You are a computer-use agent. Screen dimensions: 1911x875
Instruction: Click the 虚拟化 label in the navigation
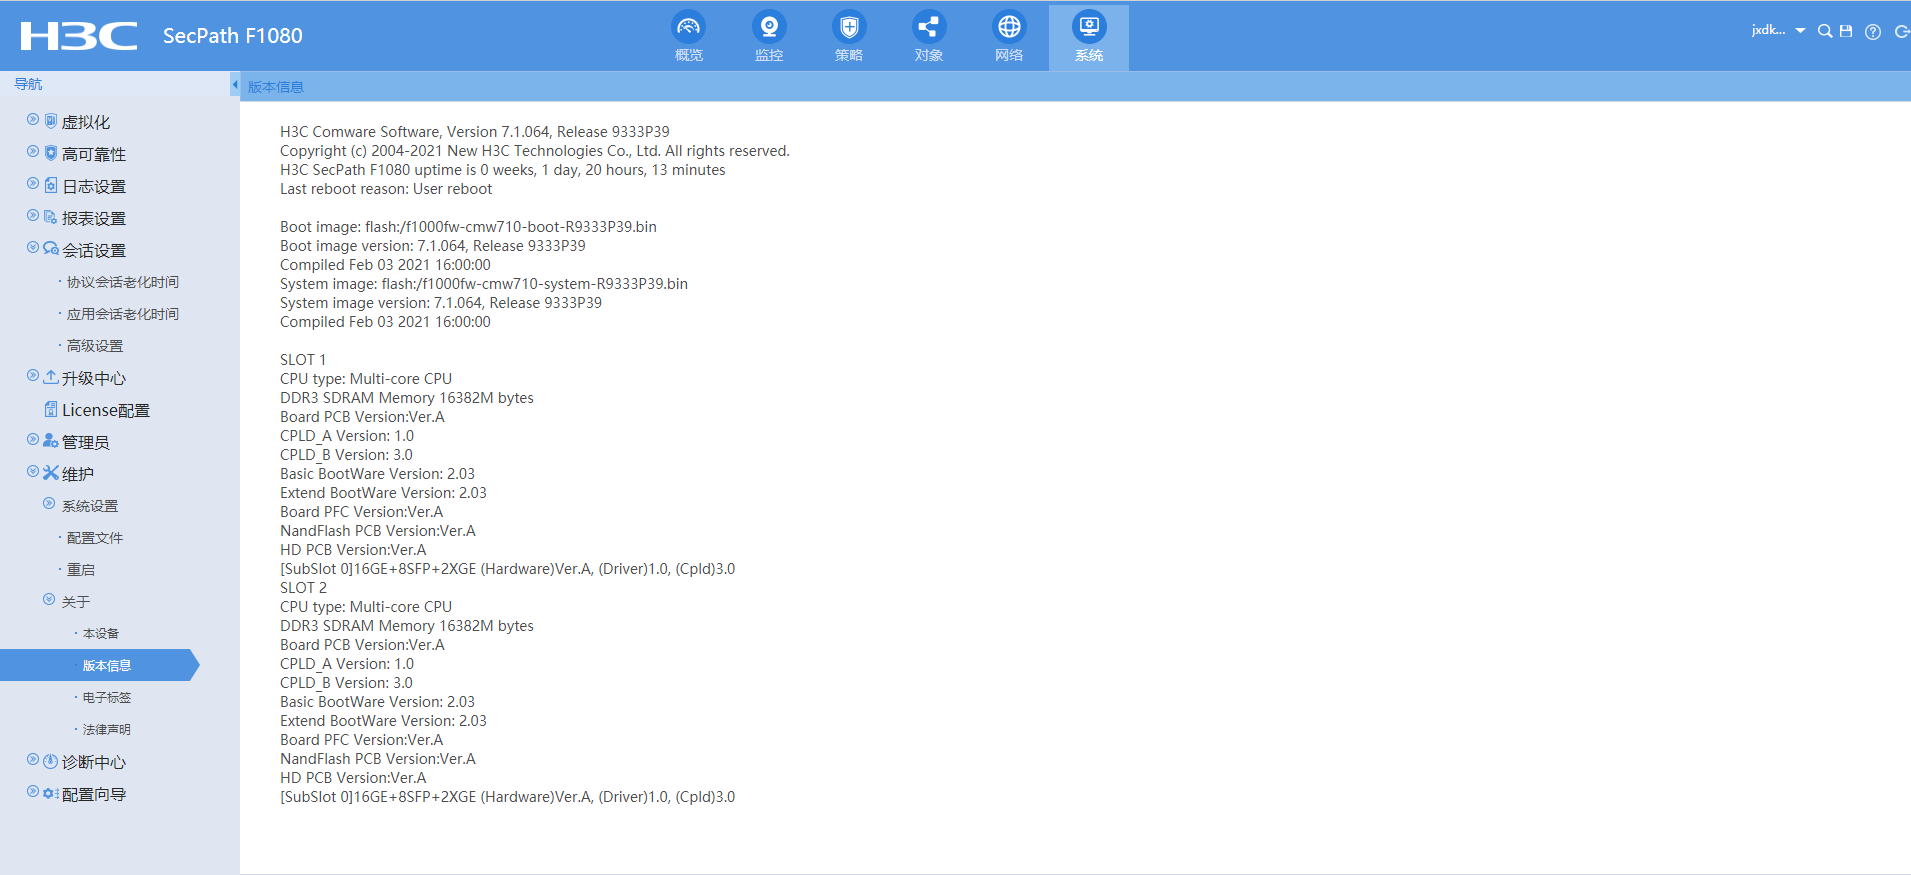point(86,122)
